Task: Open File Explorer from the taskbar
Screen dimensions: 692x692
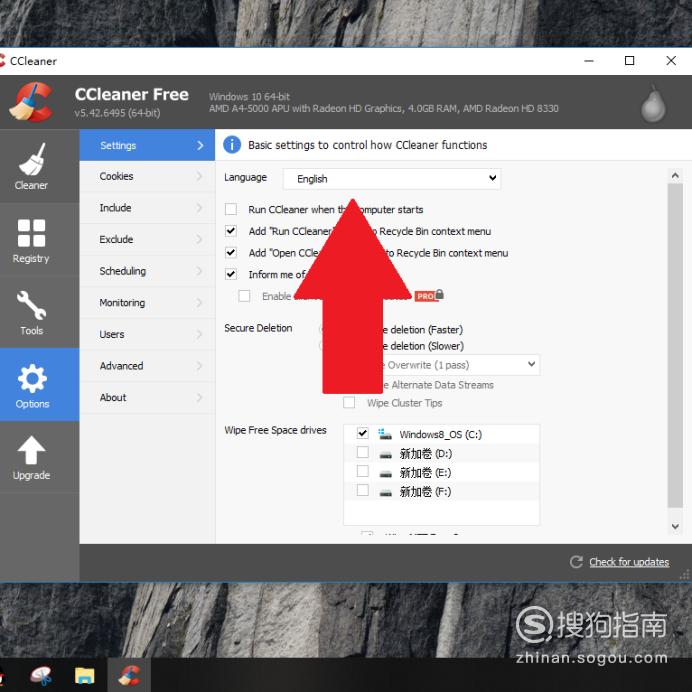Action: point(84,676)
